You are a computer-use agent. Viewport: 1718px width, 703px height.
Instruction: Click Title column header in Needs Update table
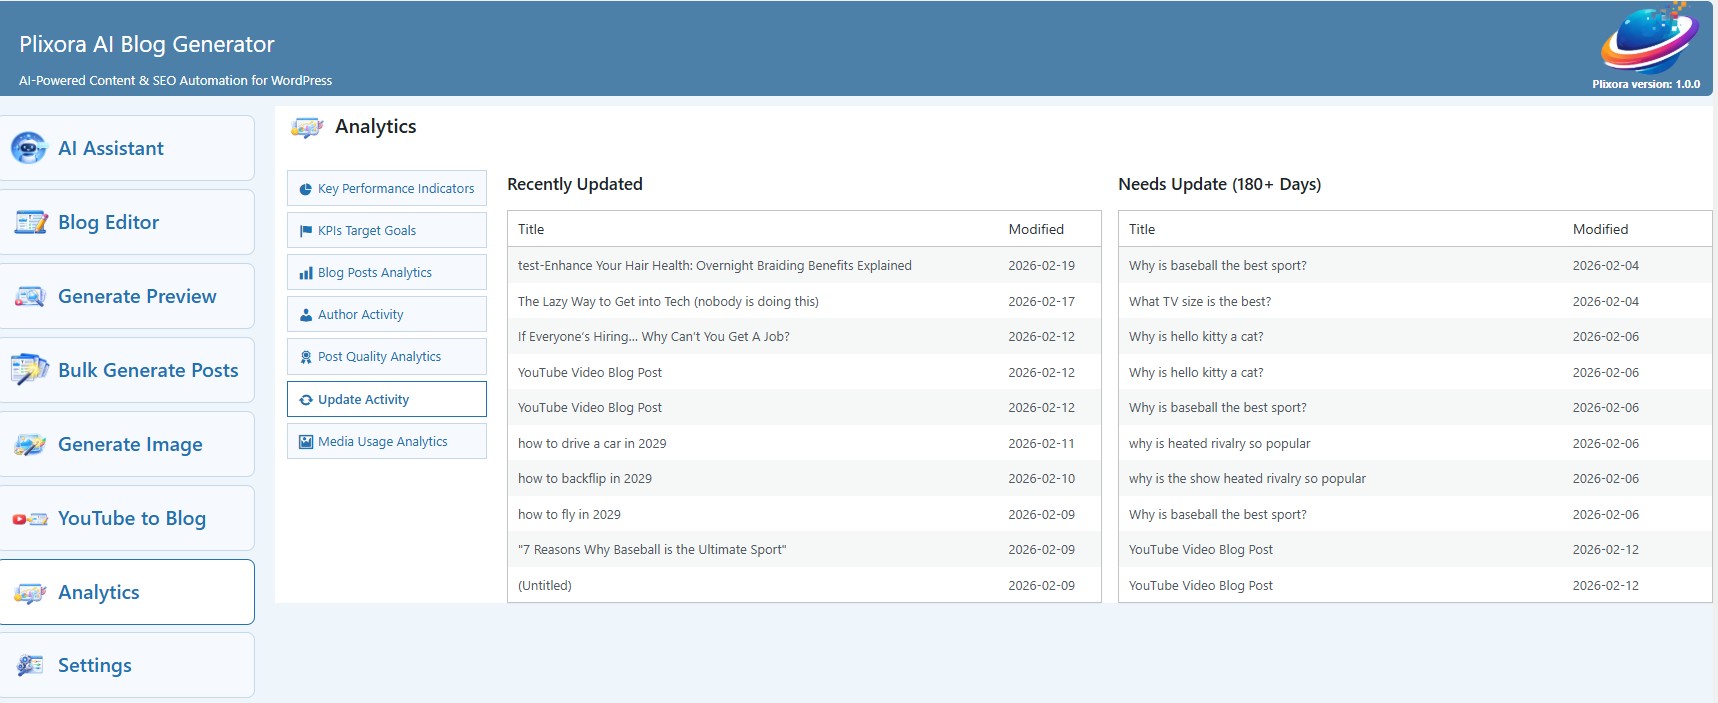point(1142,229)
